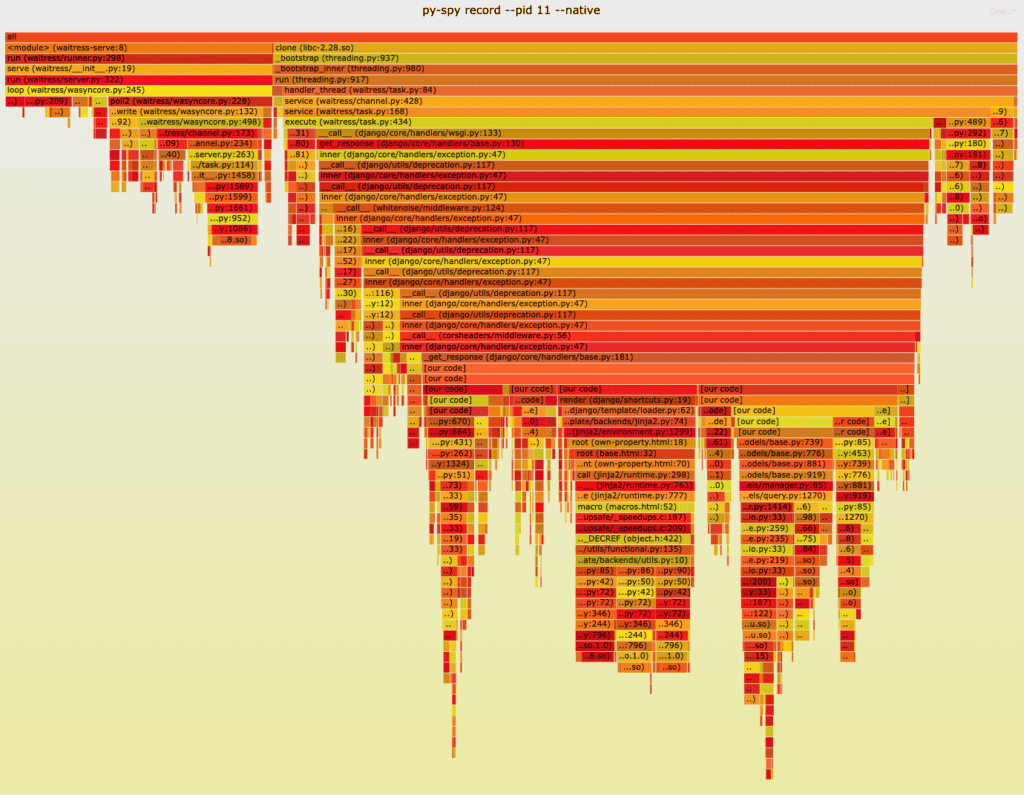The height and width of the screenshot is (795, 1024).
Task: Zoom into _bootstrap_inner (threading.py:980) frame
Action: 645,69
